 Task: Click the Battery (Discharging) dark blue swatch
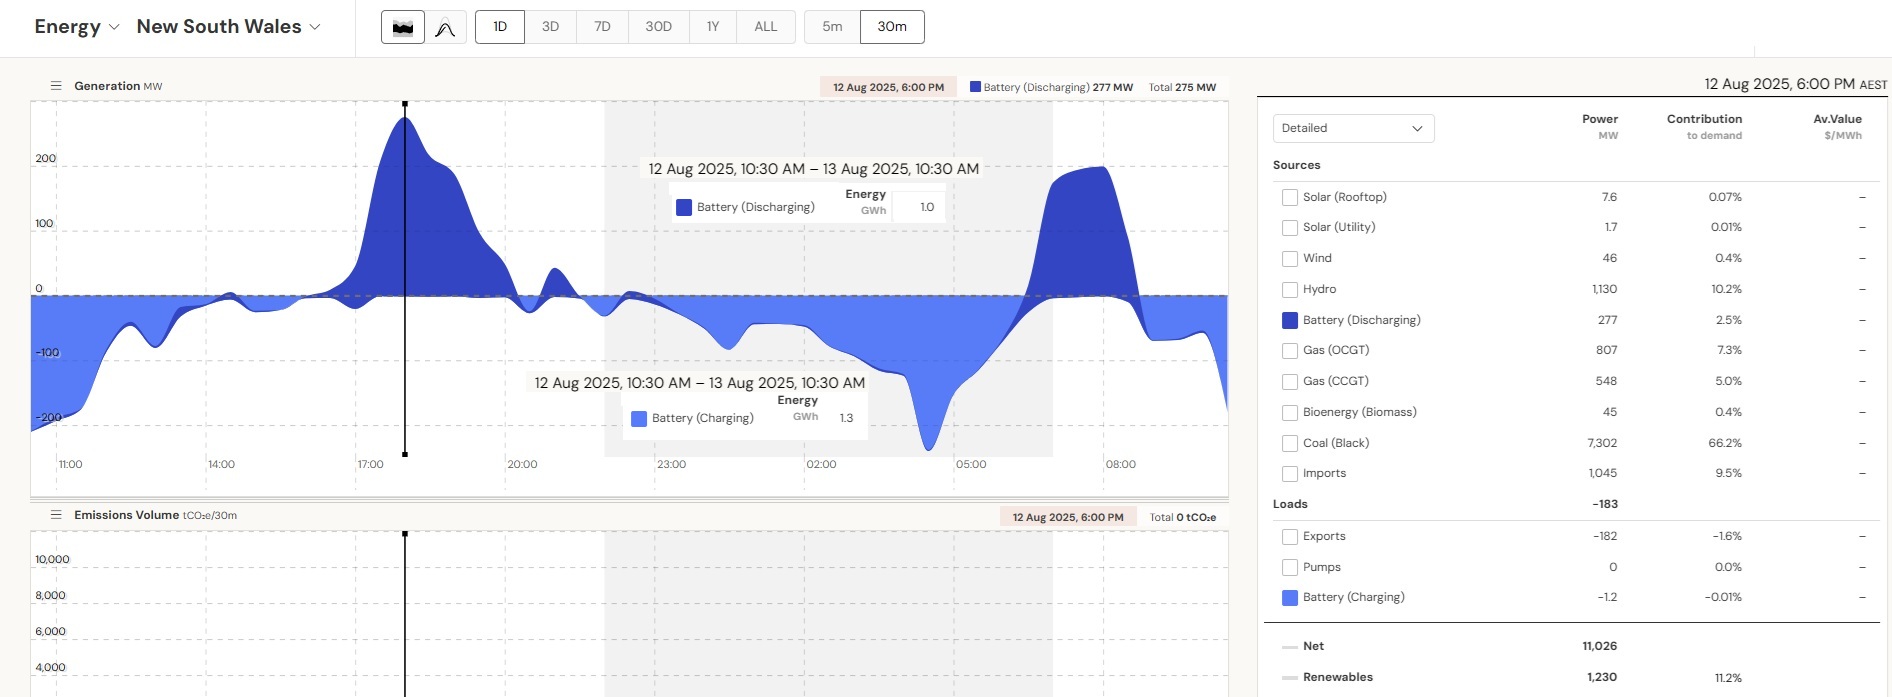pos(1290,320)
